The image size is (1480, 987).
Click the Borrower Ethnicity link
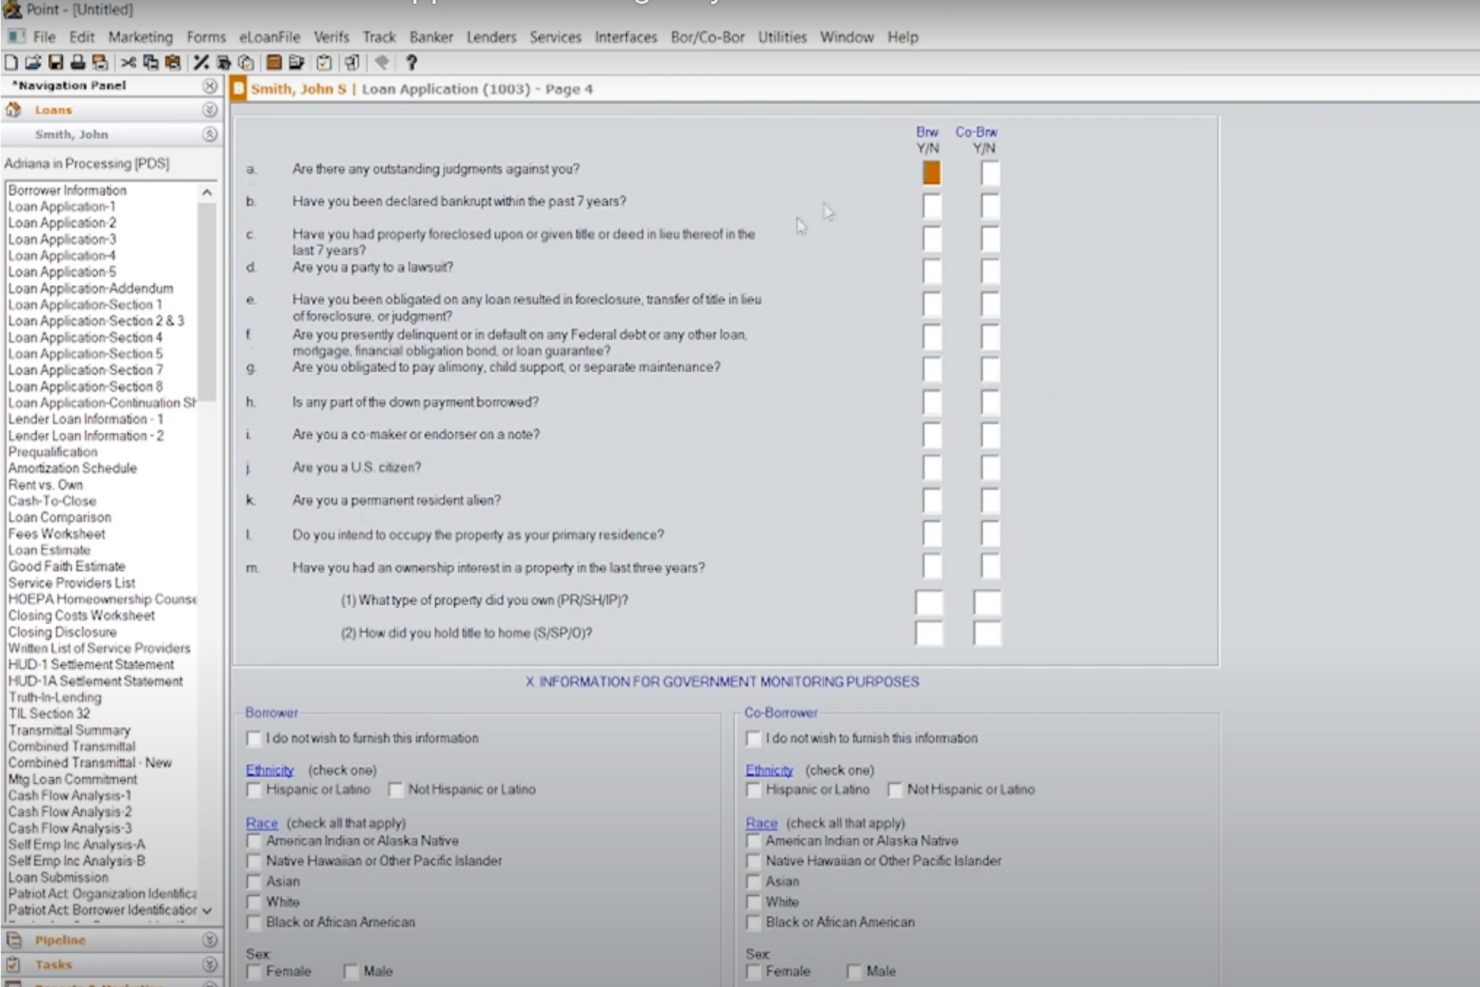coord(270,770)
